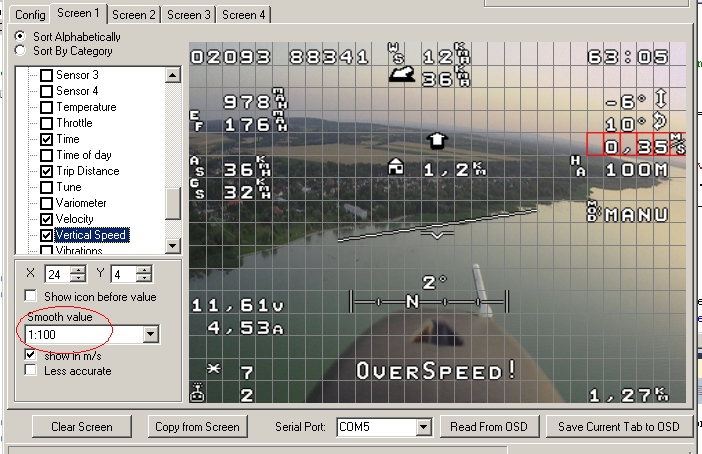The image size is (702, 454).
Task: Click the vertical up-down arrow icon
Action: [x=662, y=100]
